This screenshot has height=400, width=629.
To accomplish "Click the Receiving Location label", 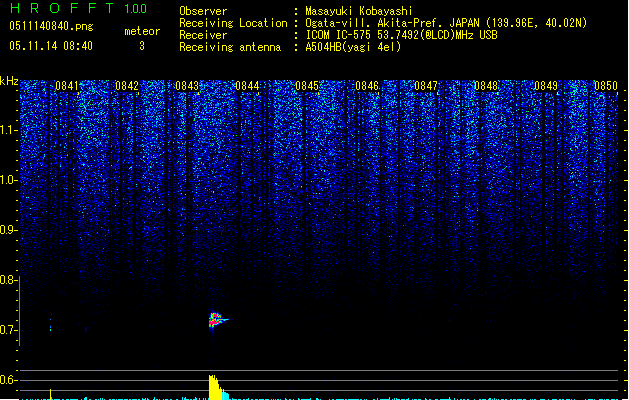I will (x=233, y=23).
